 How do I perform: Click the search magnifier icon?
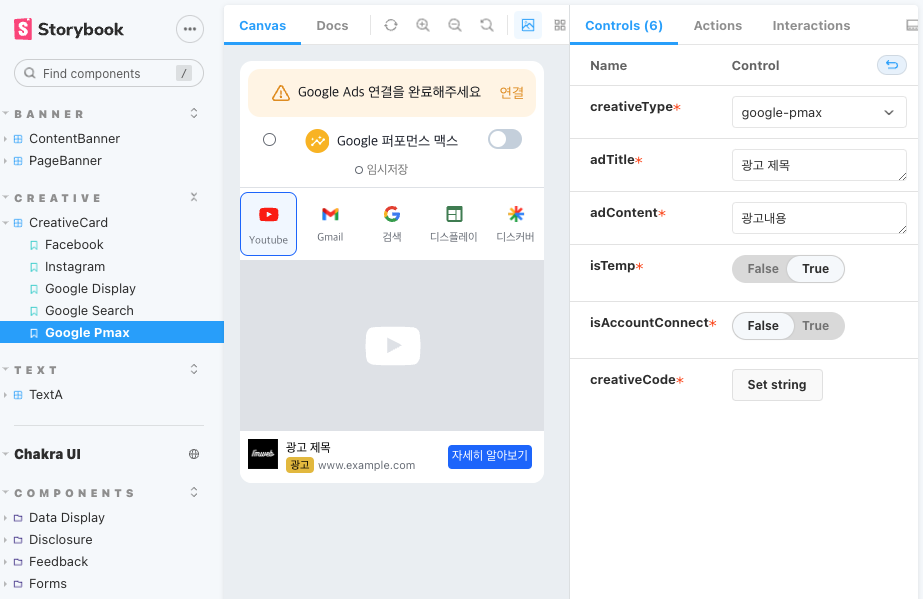pyautogui.click(x=29, y=73)
